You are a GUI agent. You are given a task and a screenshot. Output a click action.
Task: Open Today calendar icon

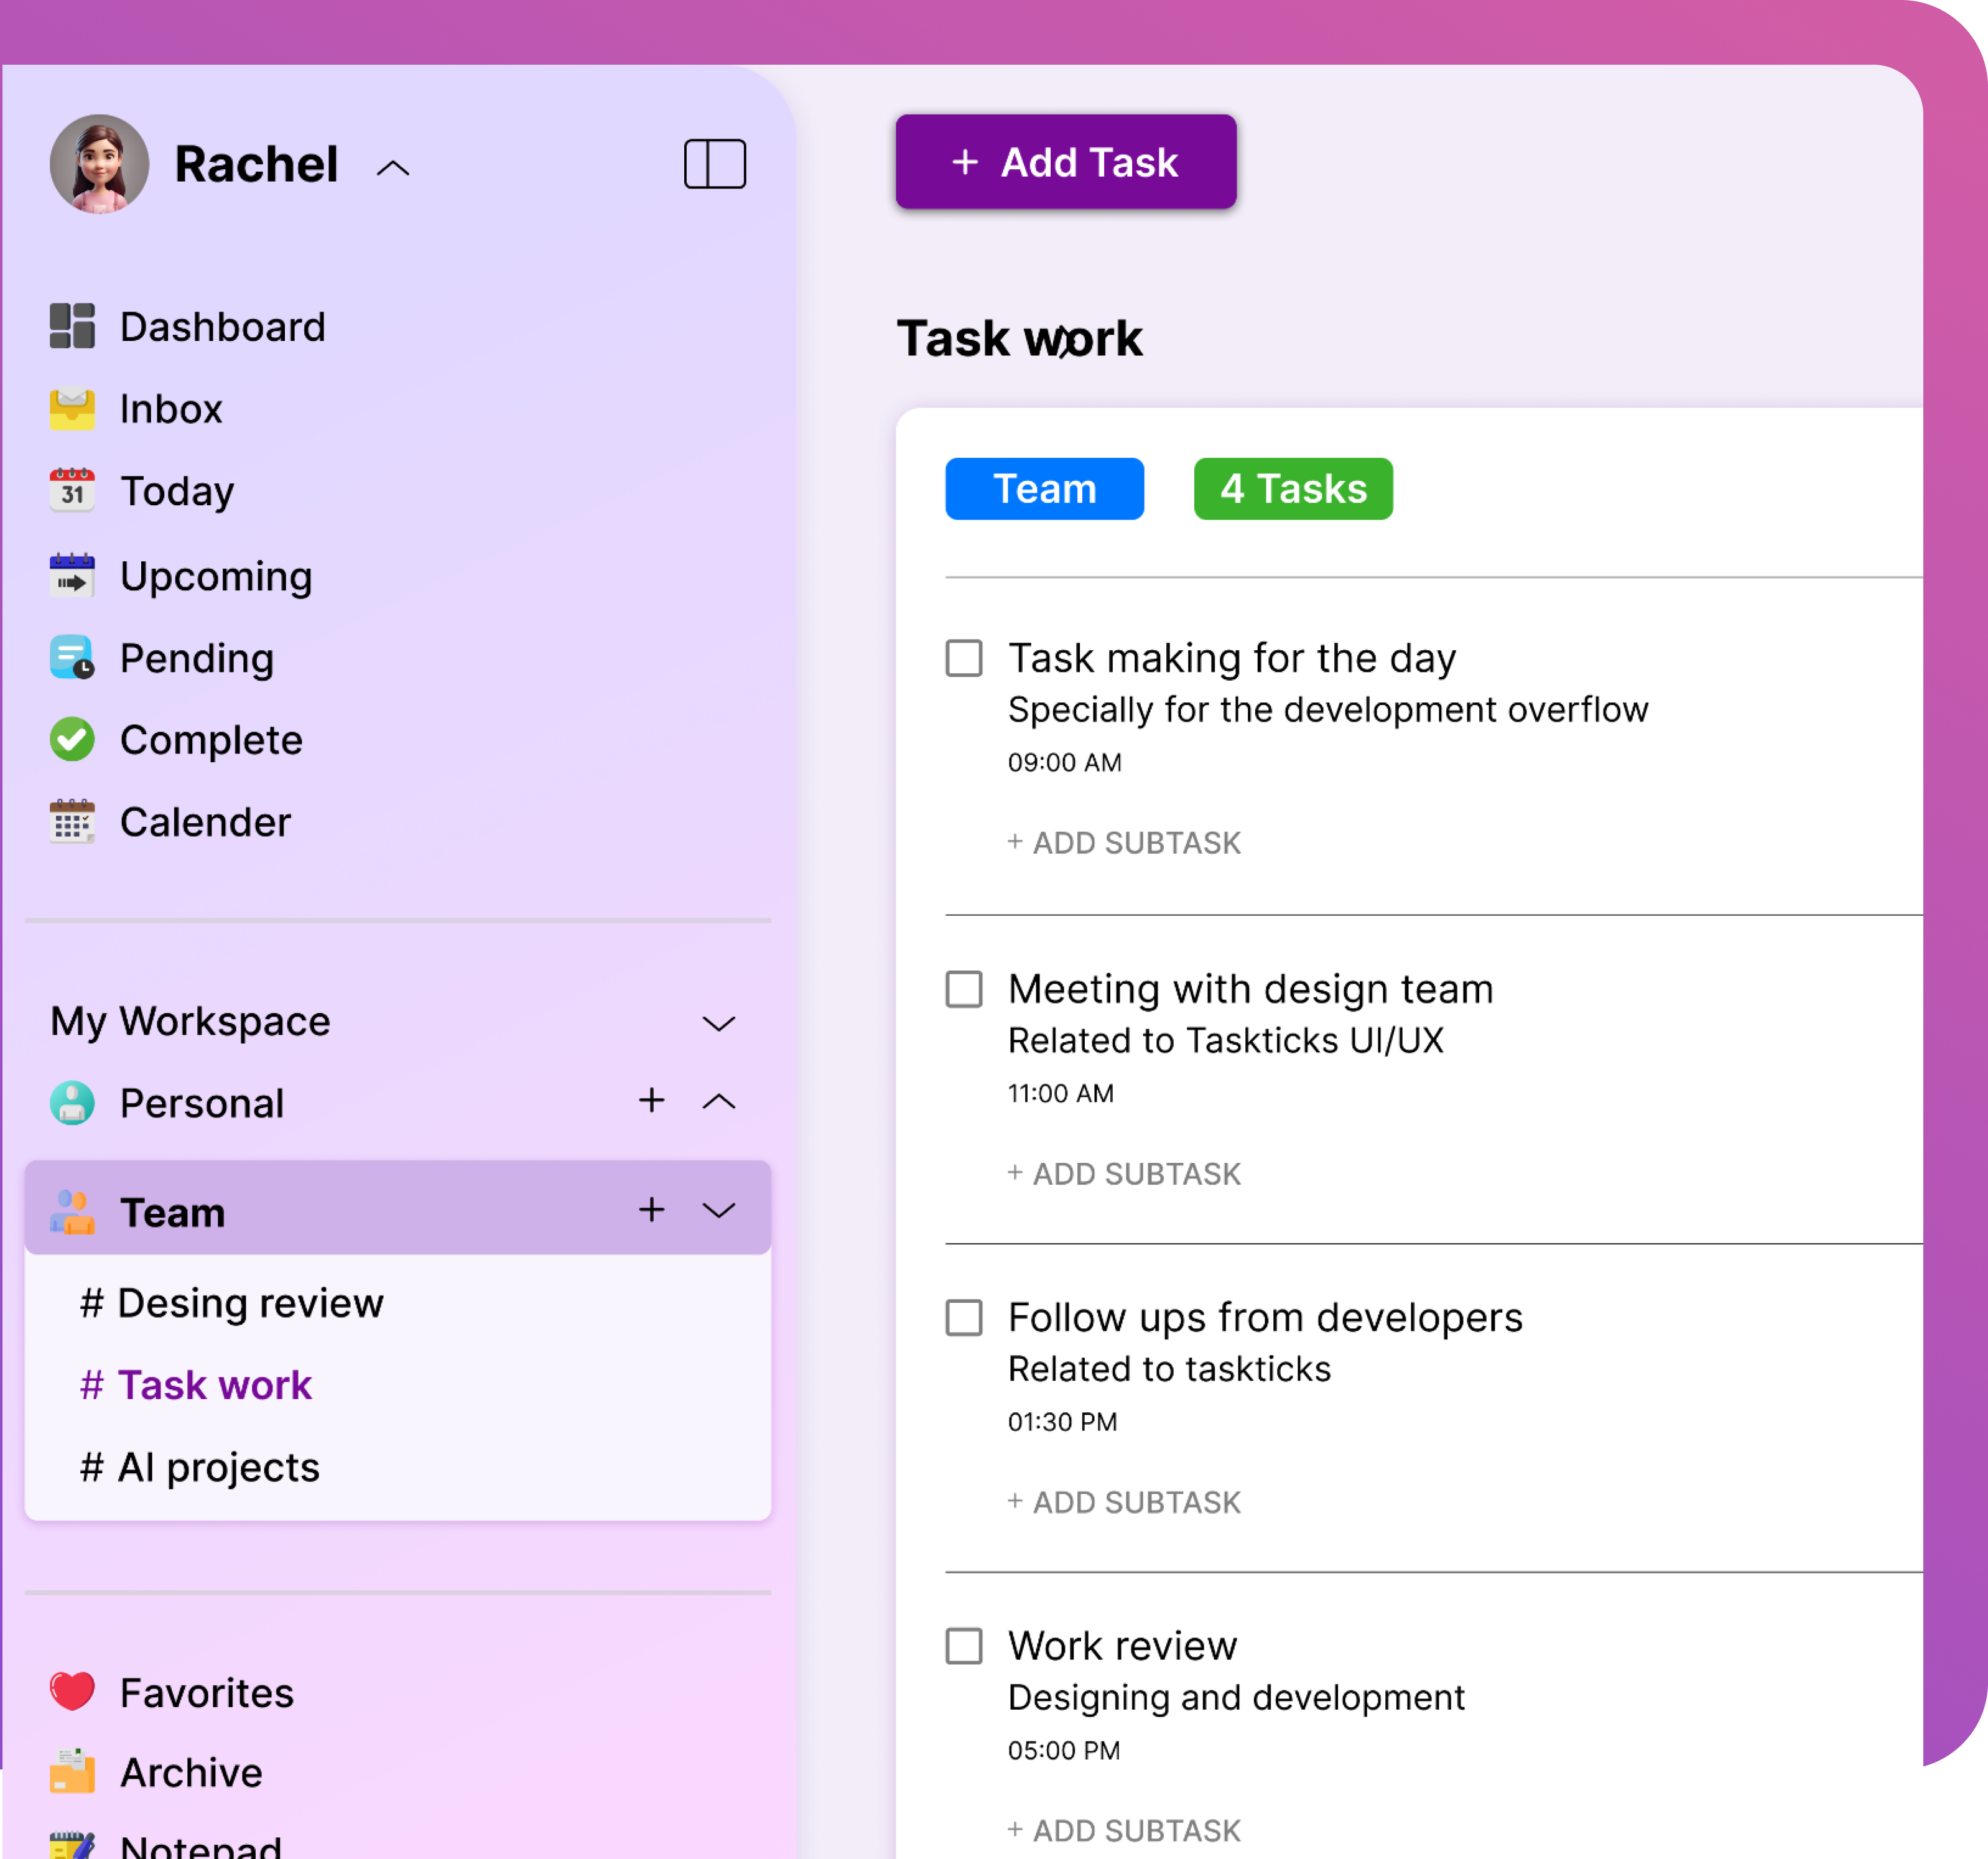tap(72, 490)
